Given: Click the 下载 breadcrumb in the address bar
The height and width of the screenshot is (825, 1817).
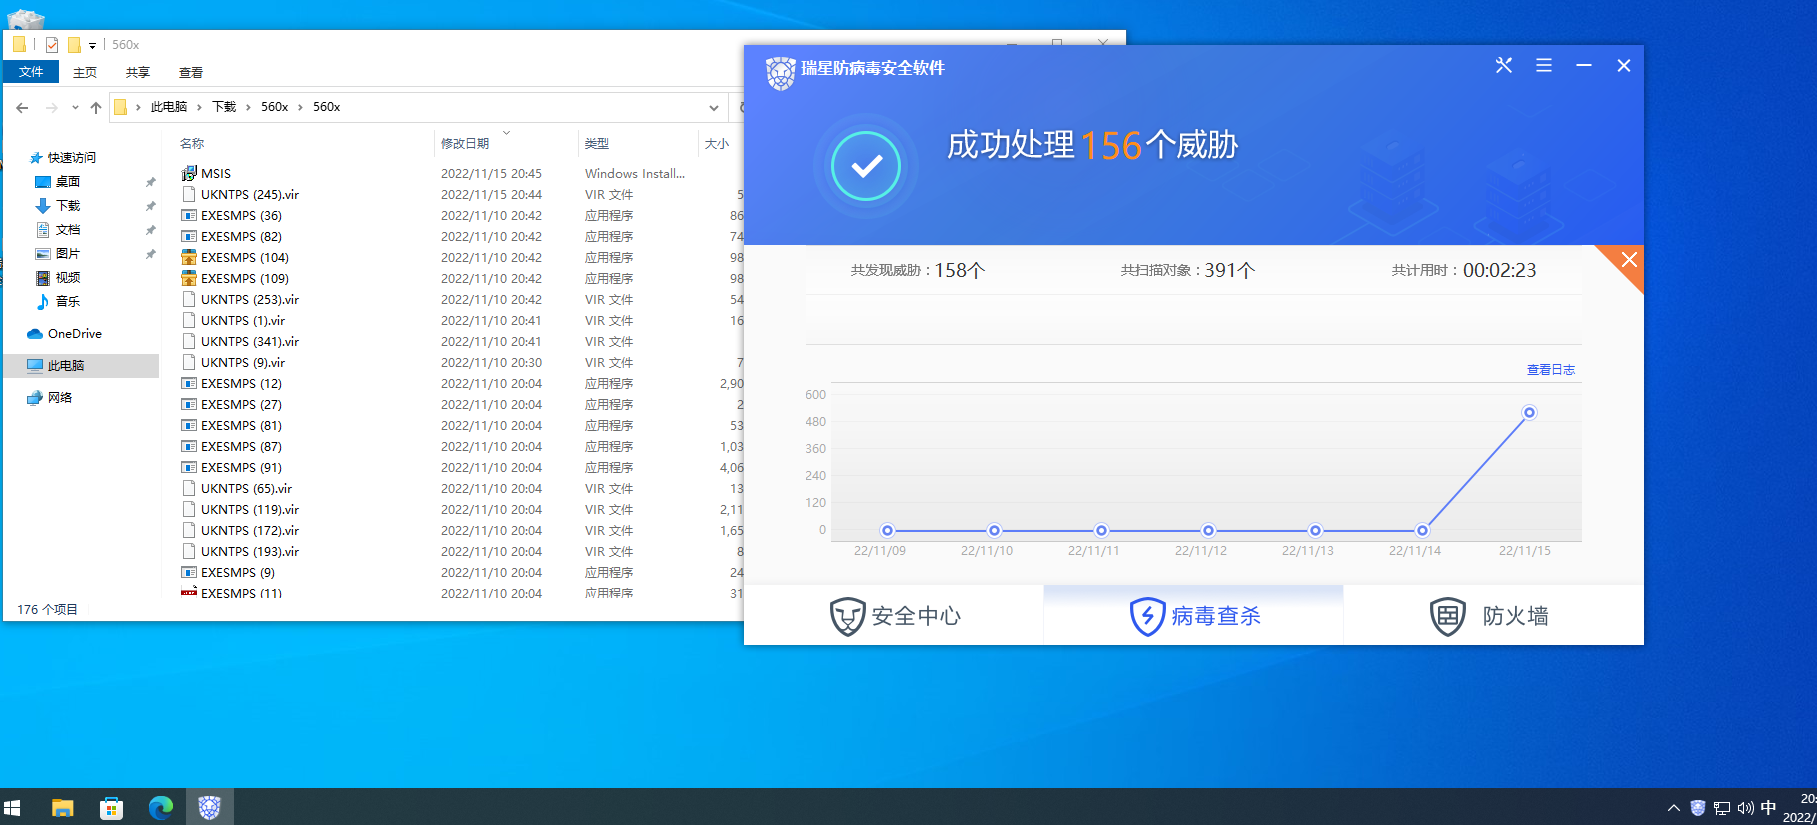Looking at the screenshot, I should [x=224, y=107].
